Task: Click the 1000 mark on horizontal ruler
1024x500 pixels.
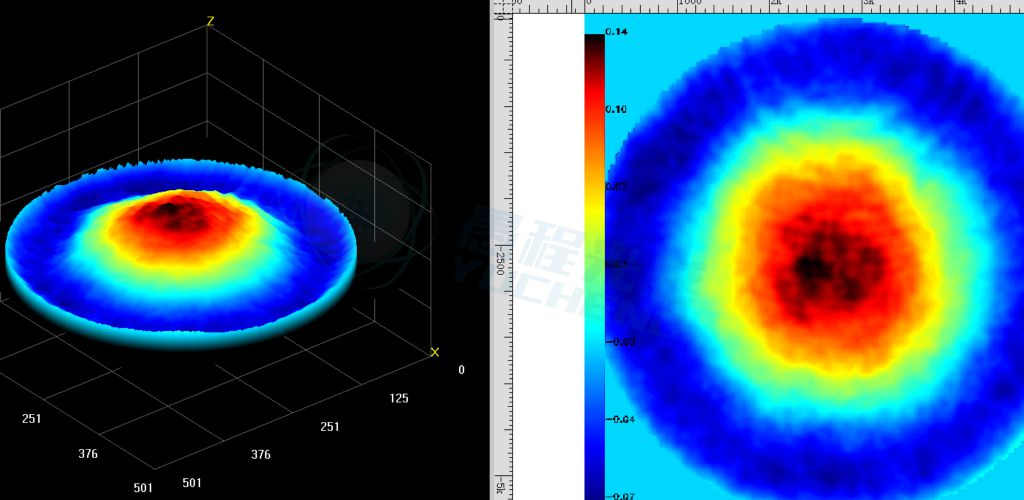Action: (690, 3)
